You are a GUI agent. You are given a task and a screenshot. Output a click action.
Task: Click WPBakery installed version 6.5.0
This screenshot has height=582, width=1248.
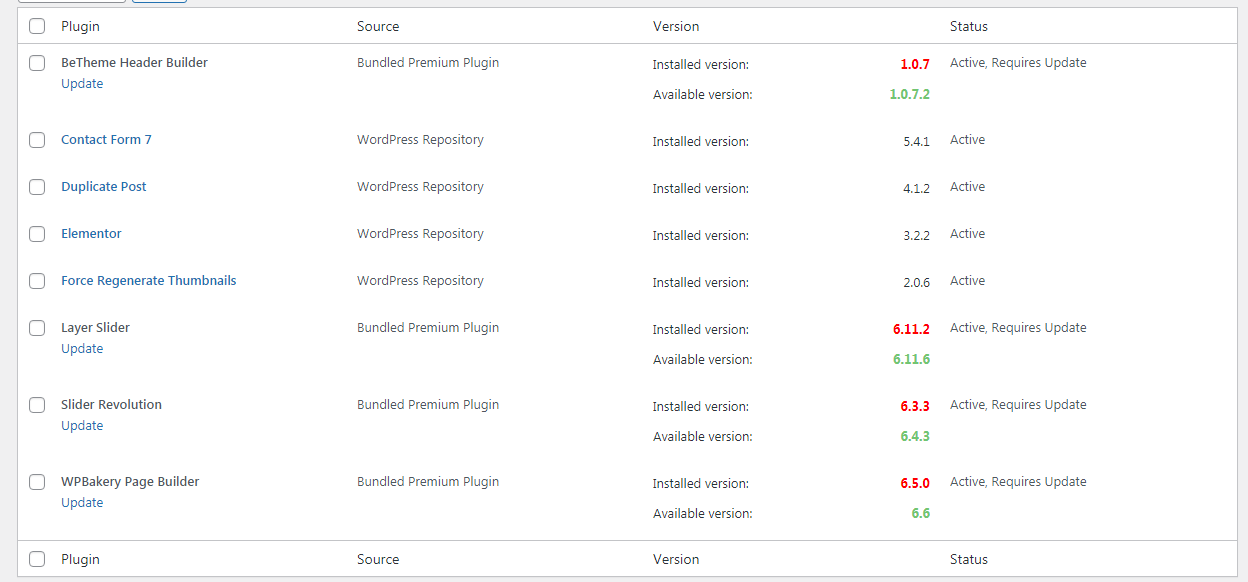[x=915, y=483]
